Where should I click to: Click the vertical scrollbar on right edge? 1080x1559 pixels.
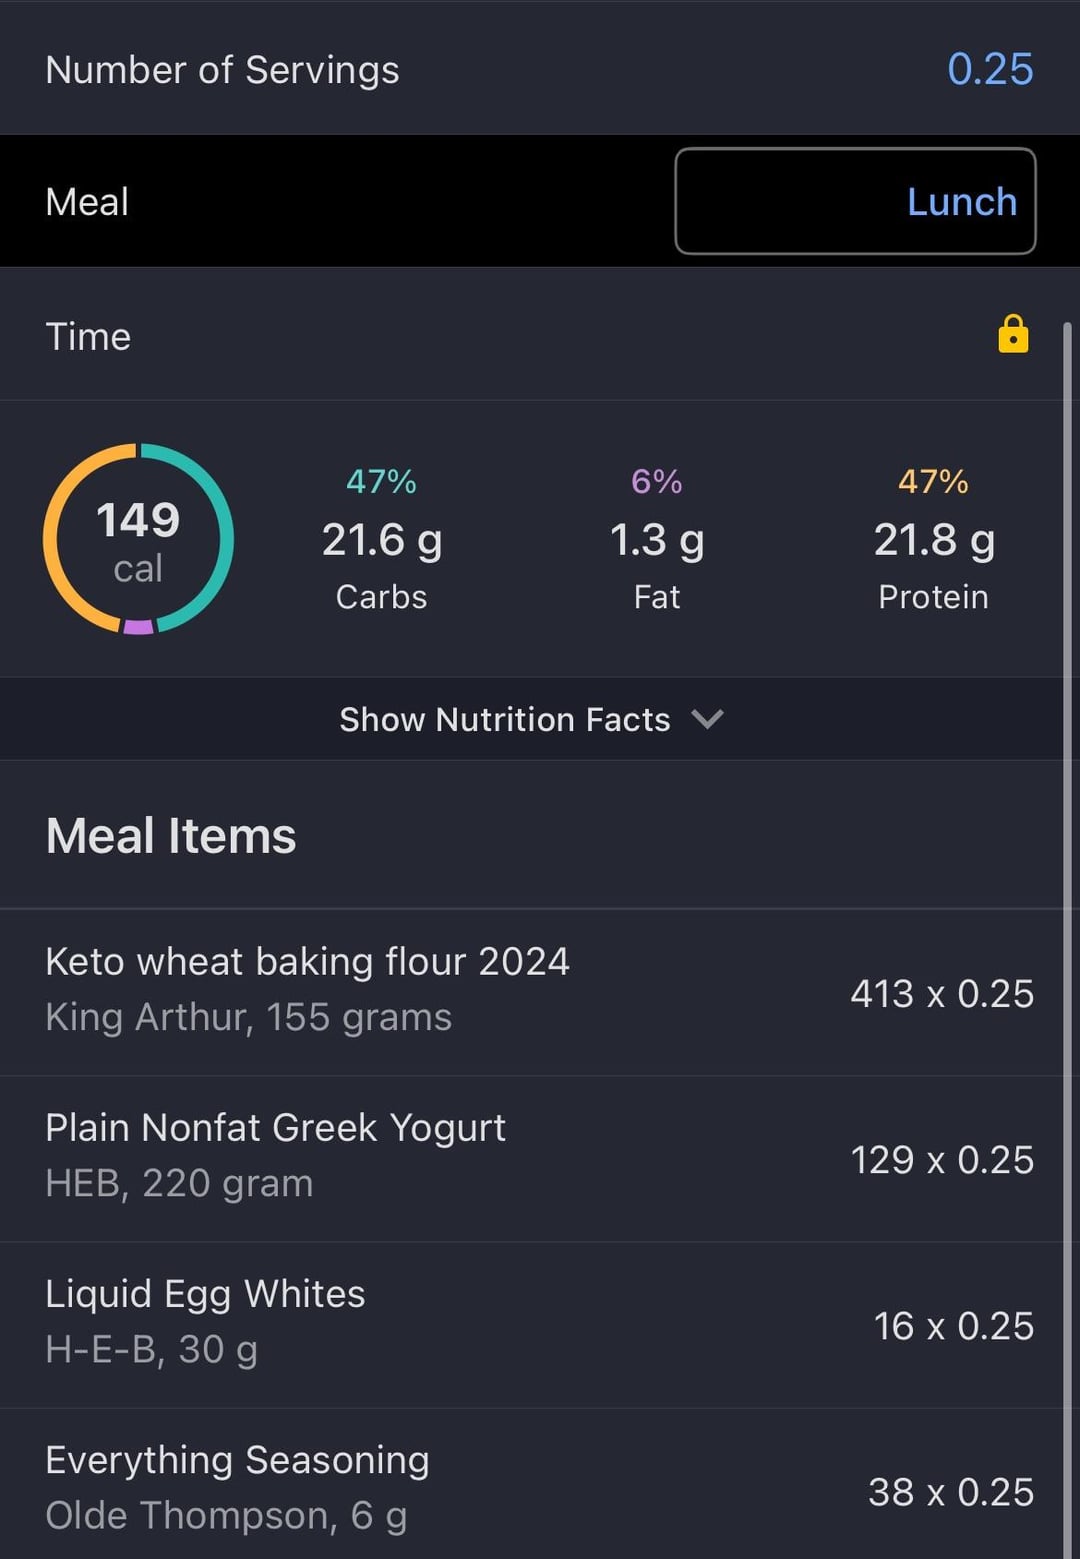click(x=1068, y=940)
